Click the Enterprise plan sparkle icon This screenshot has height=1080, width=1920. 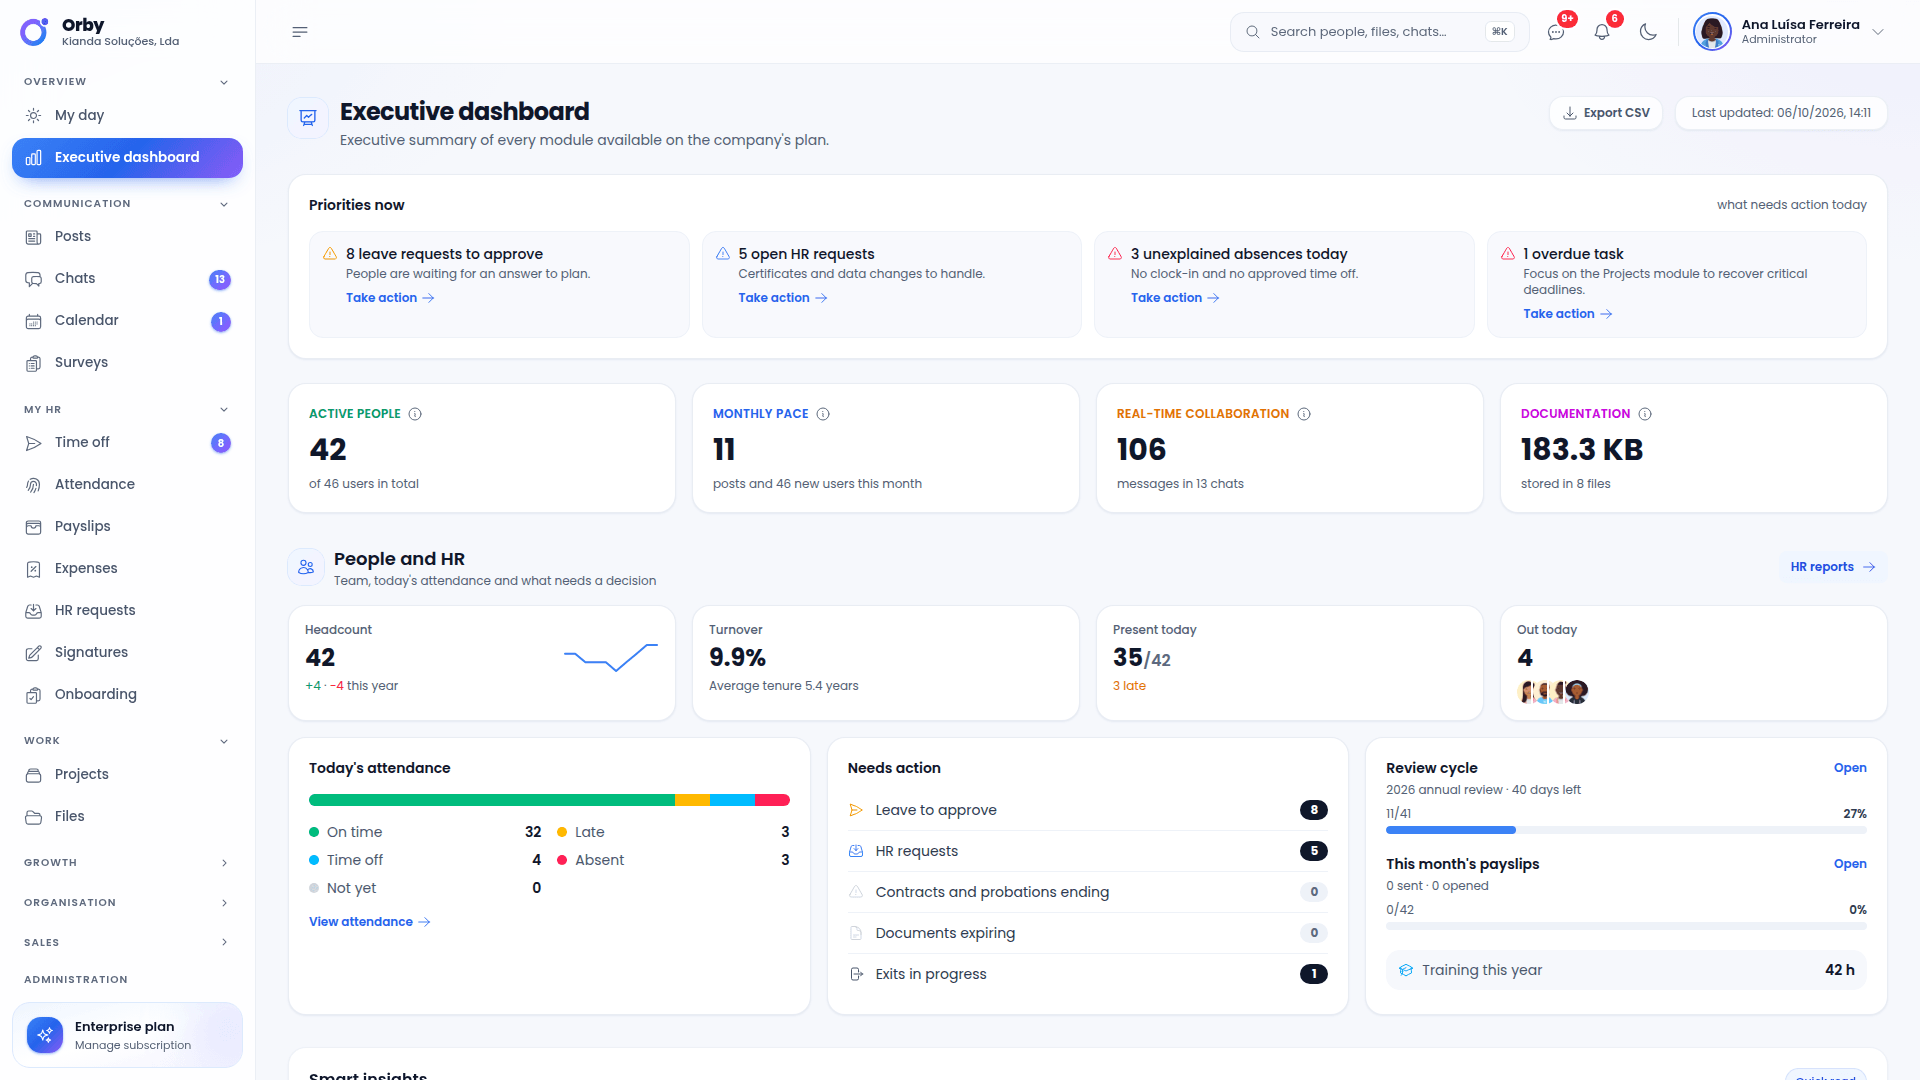coord(45,1035)
